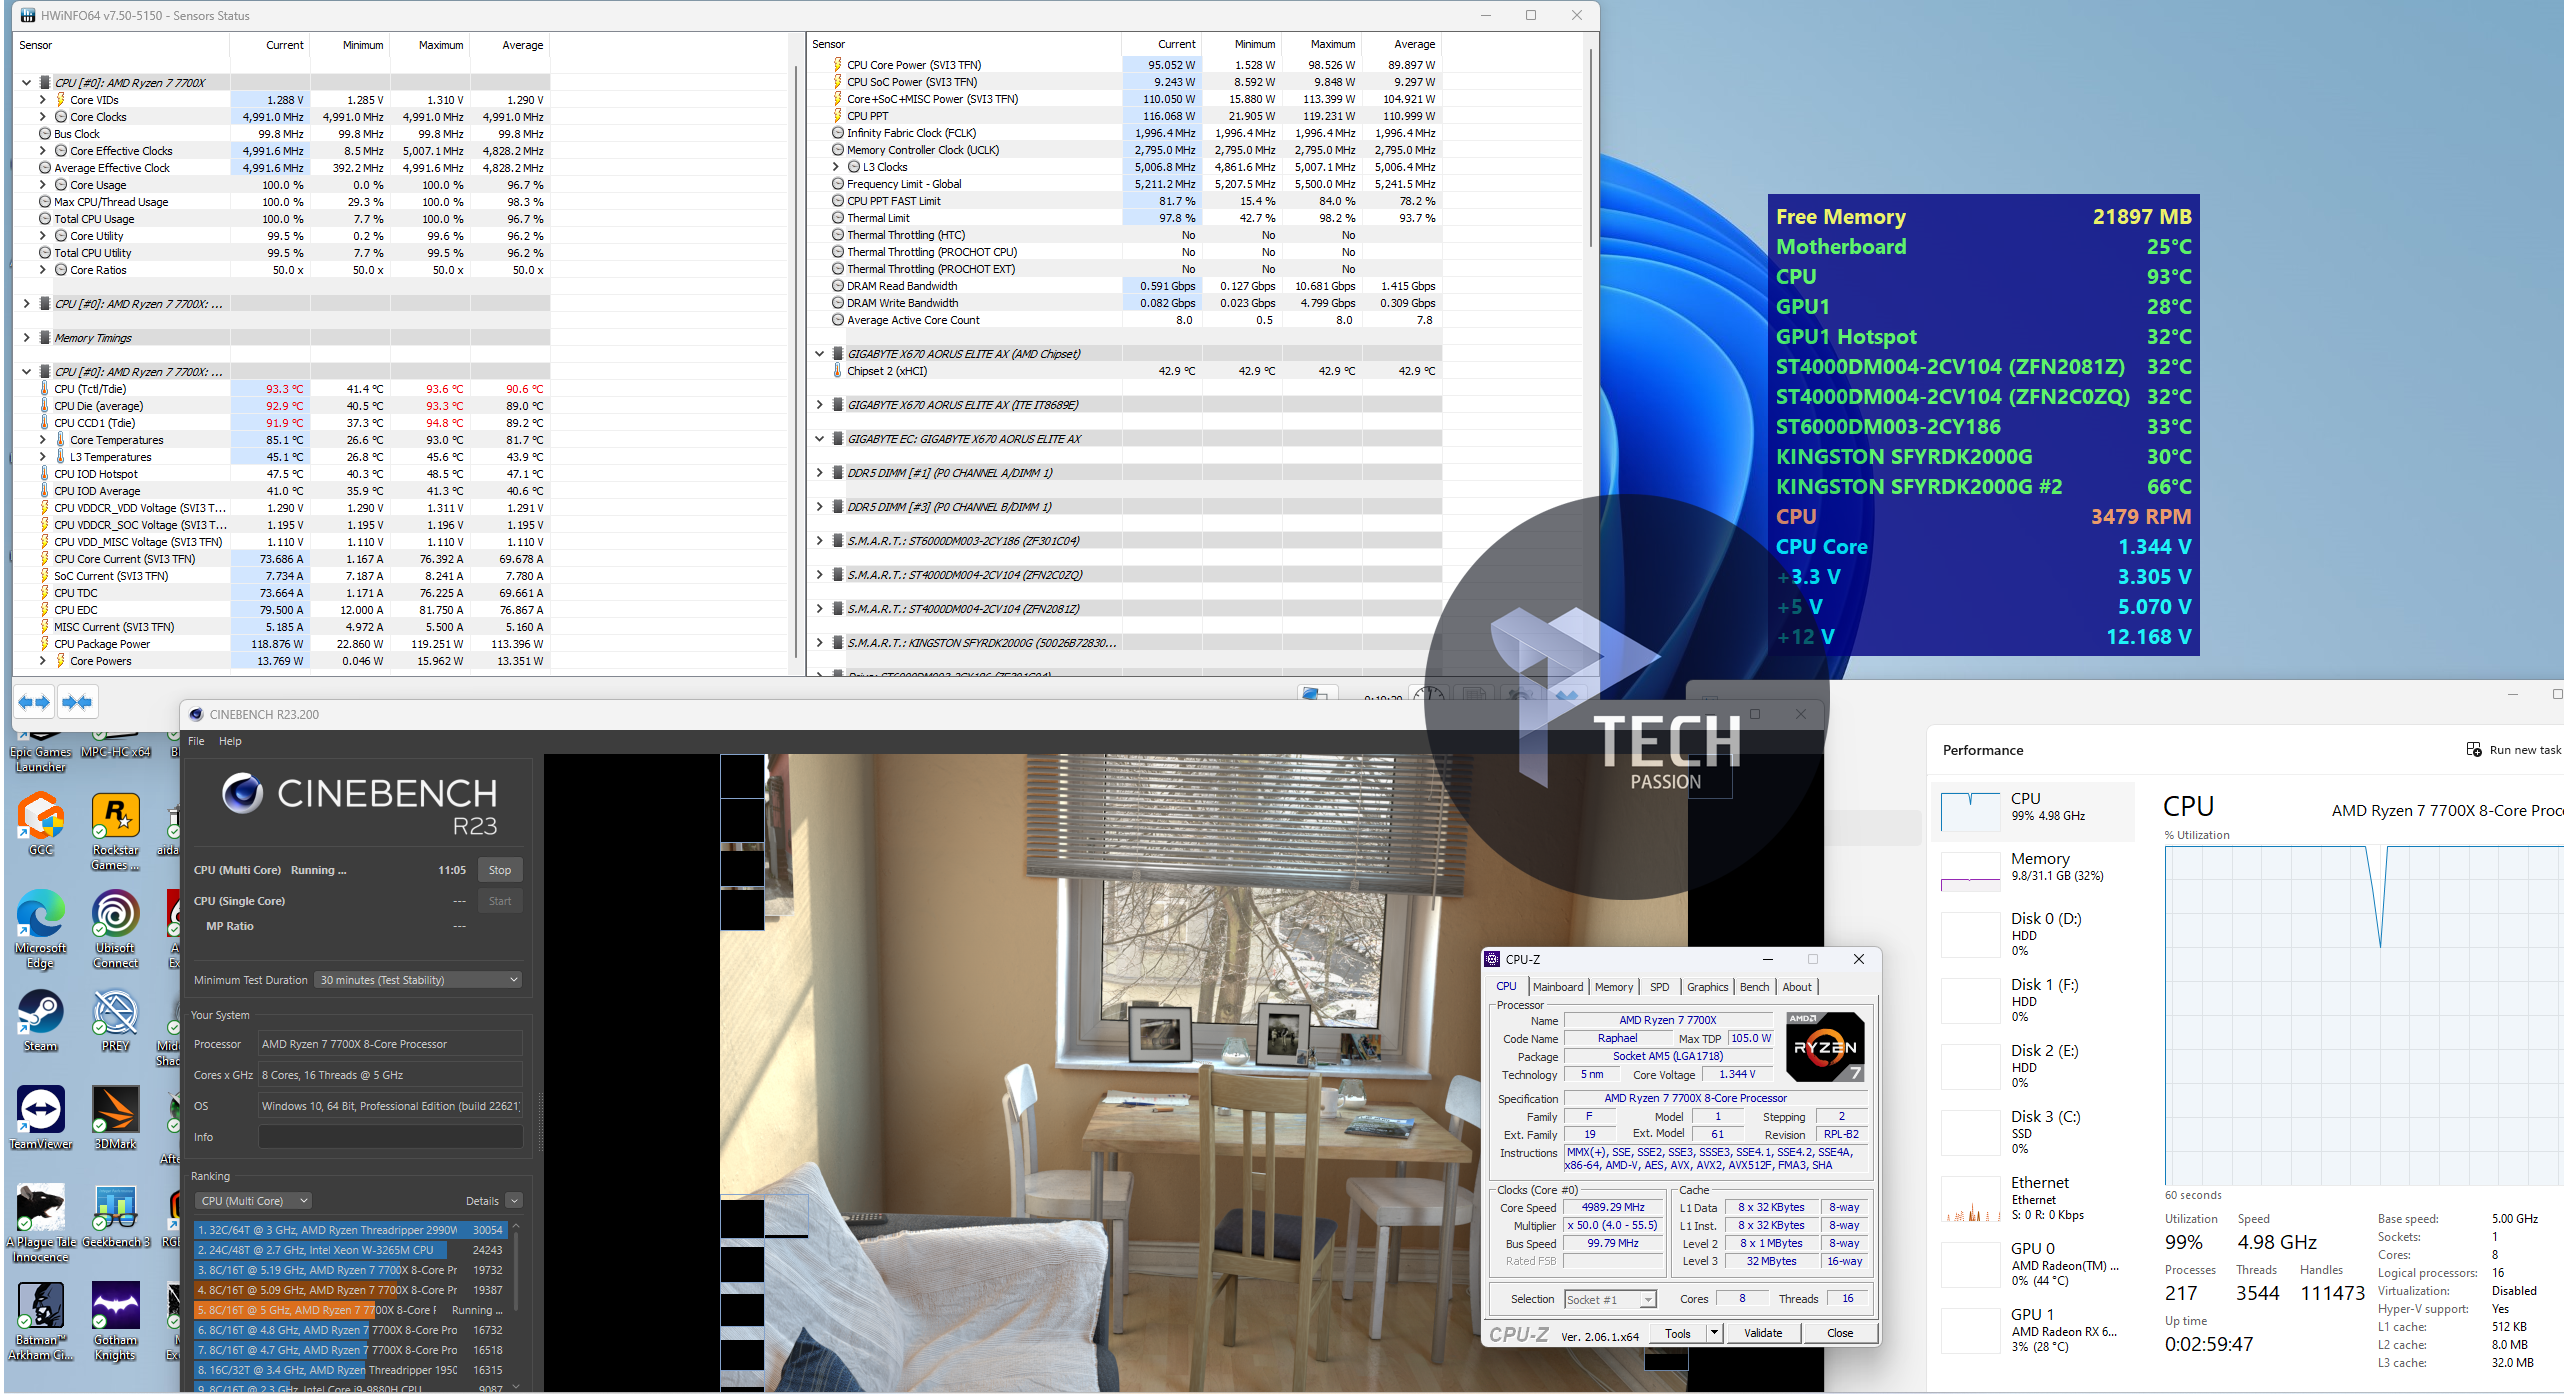This screenshot has width=2564, height=1394.
Task: Expand the Memory Timings sensor group
Action: pos(27,338)
